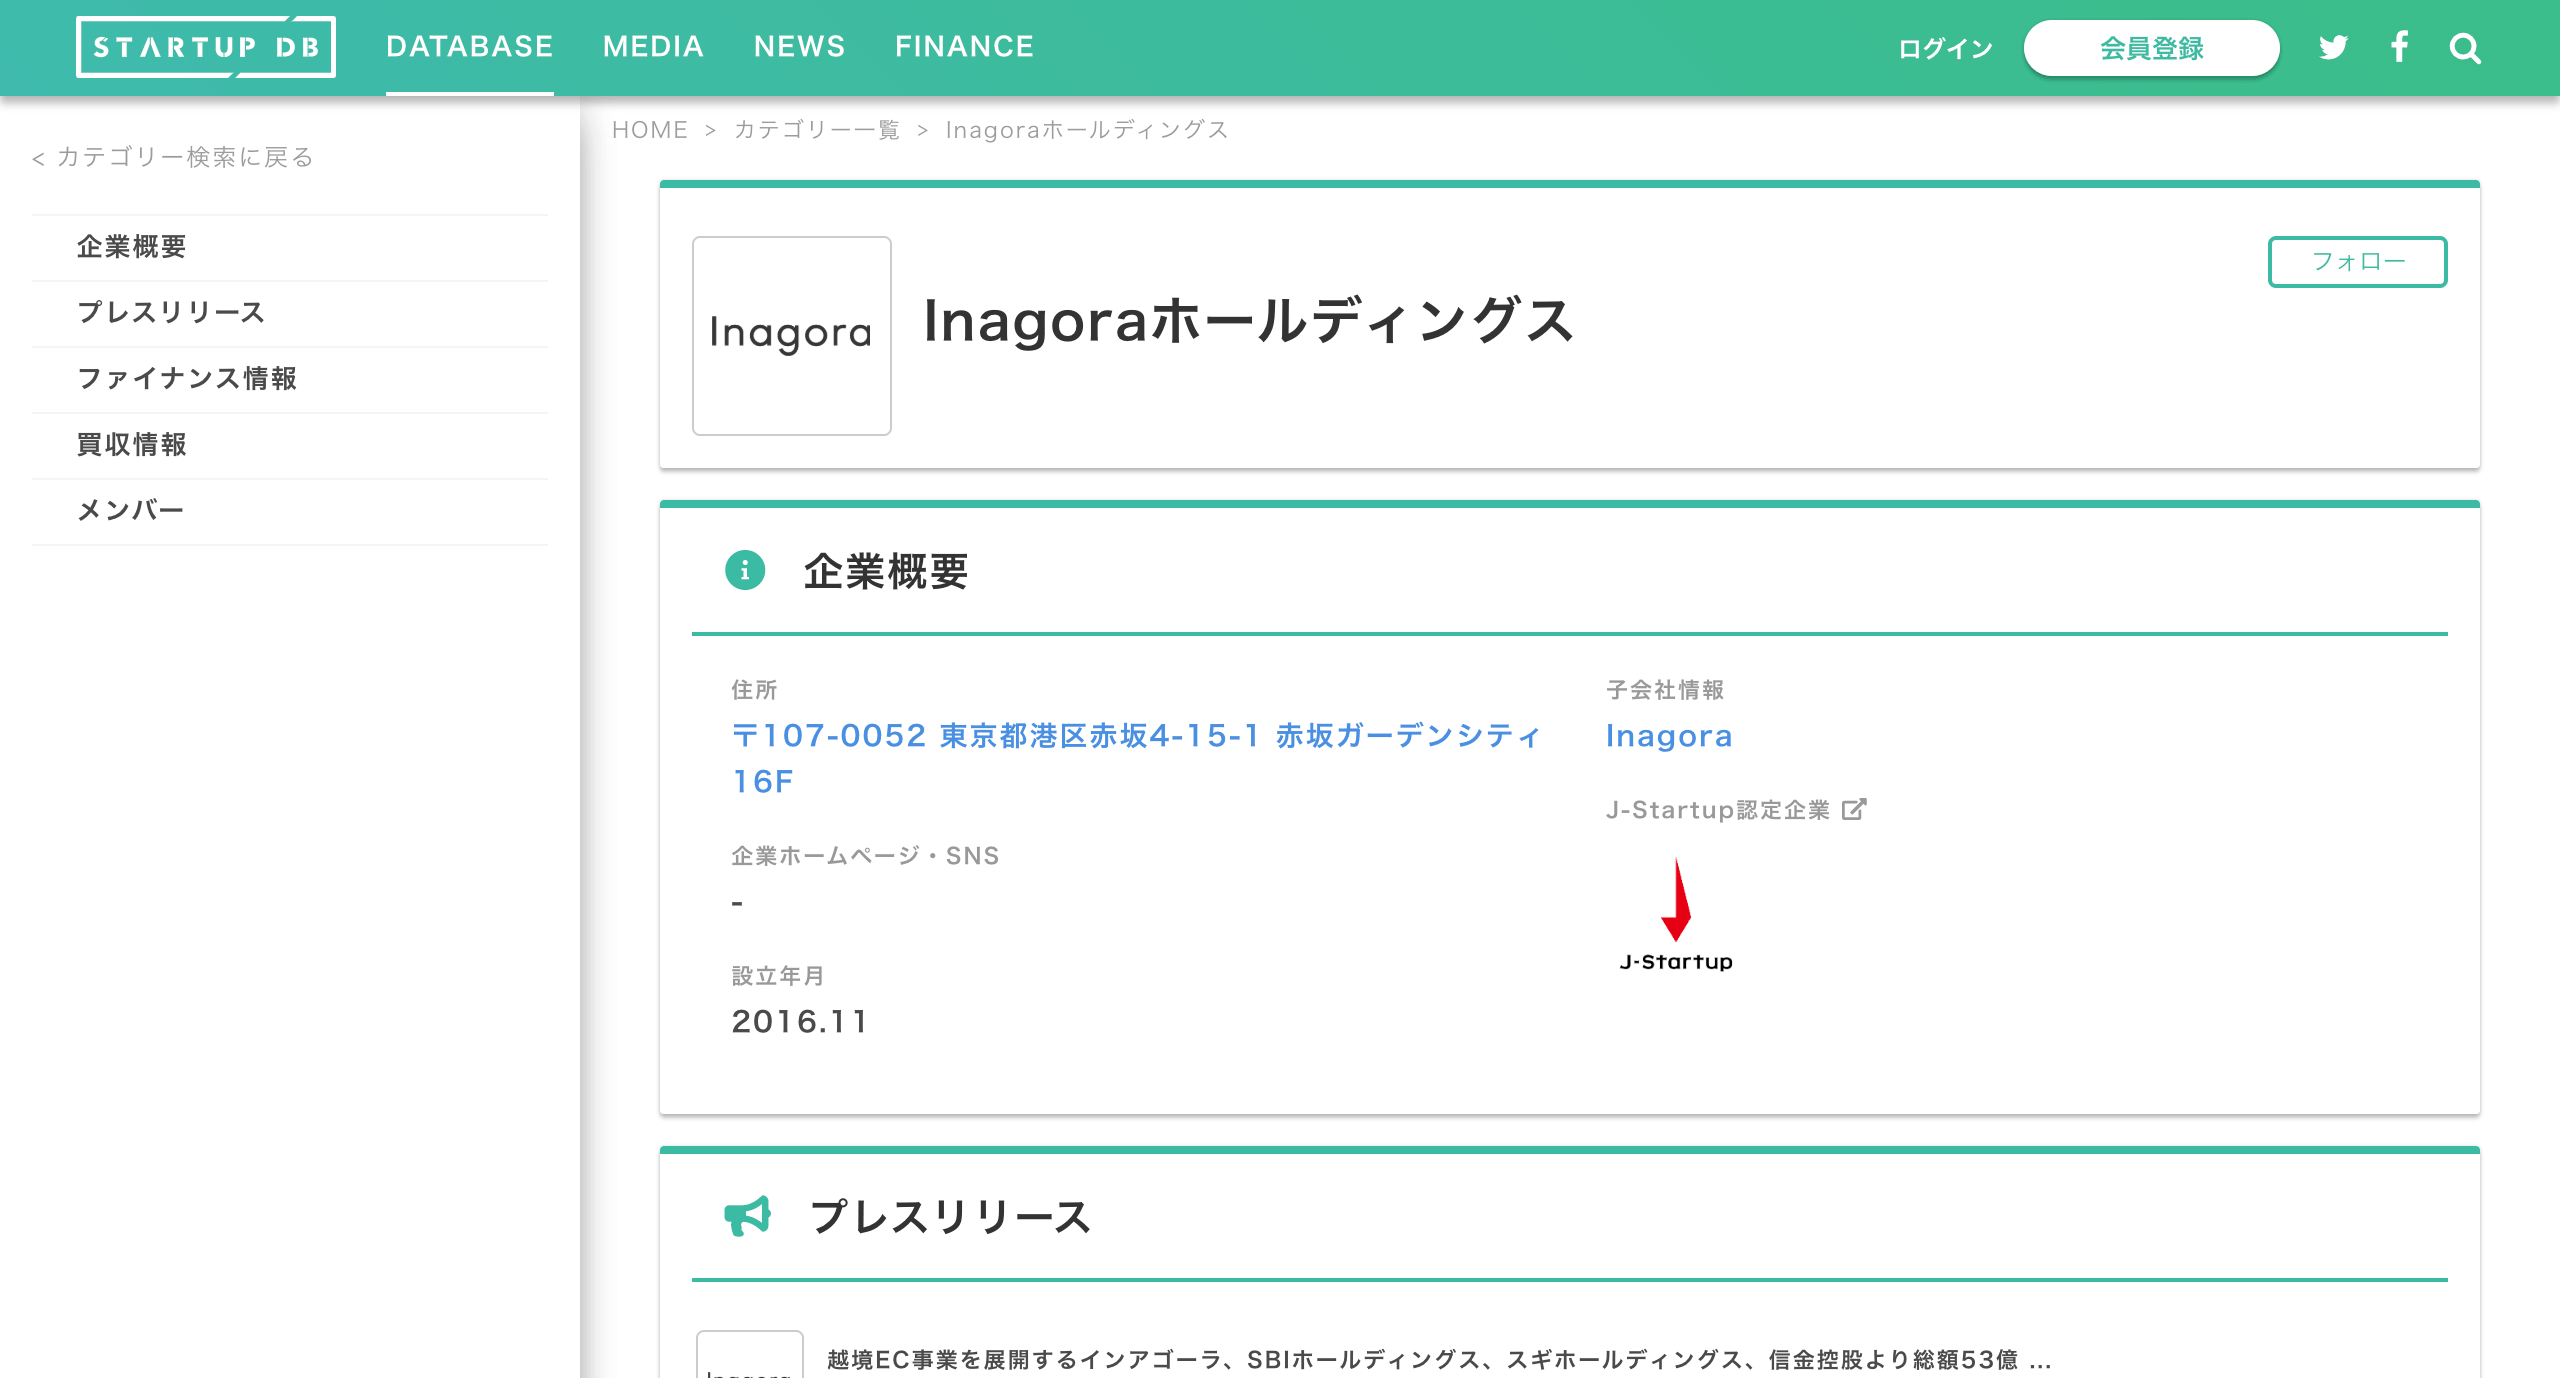Select the NEWS navigation item
The width and height of the screenshot is (2560, 1378).
(x=799, y=47)
